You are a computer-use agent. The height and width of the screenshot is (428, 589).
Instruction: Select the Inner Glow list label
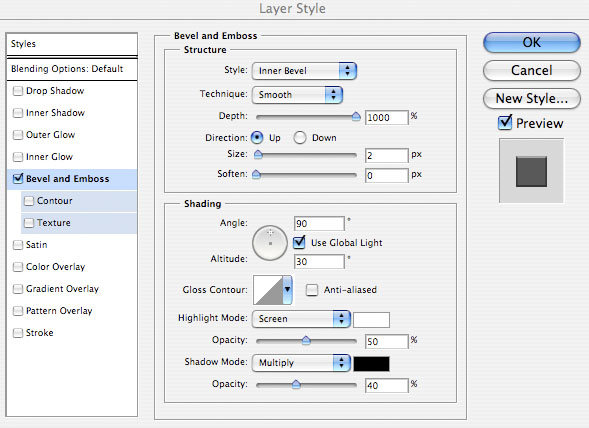coord(49,157)
